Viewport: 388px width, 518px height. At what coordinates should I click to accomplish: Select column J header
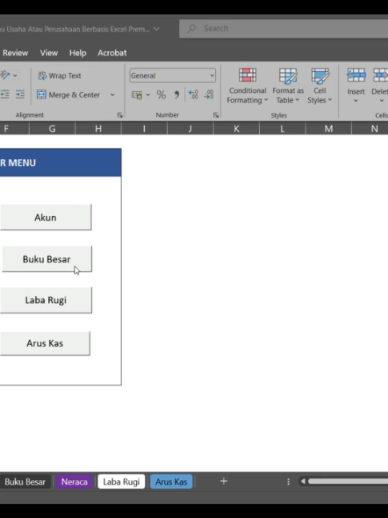190,129
